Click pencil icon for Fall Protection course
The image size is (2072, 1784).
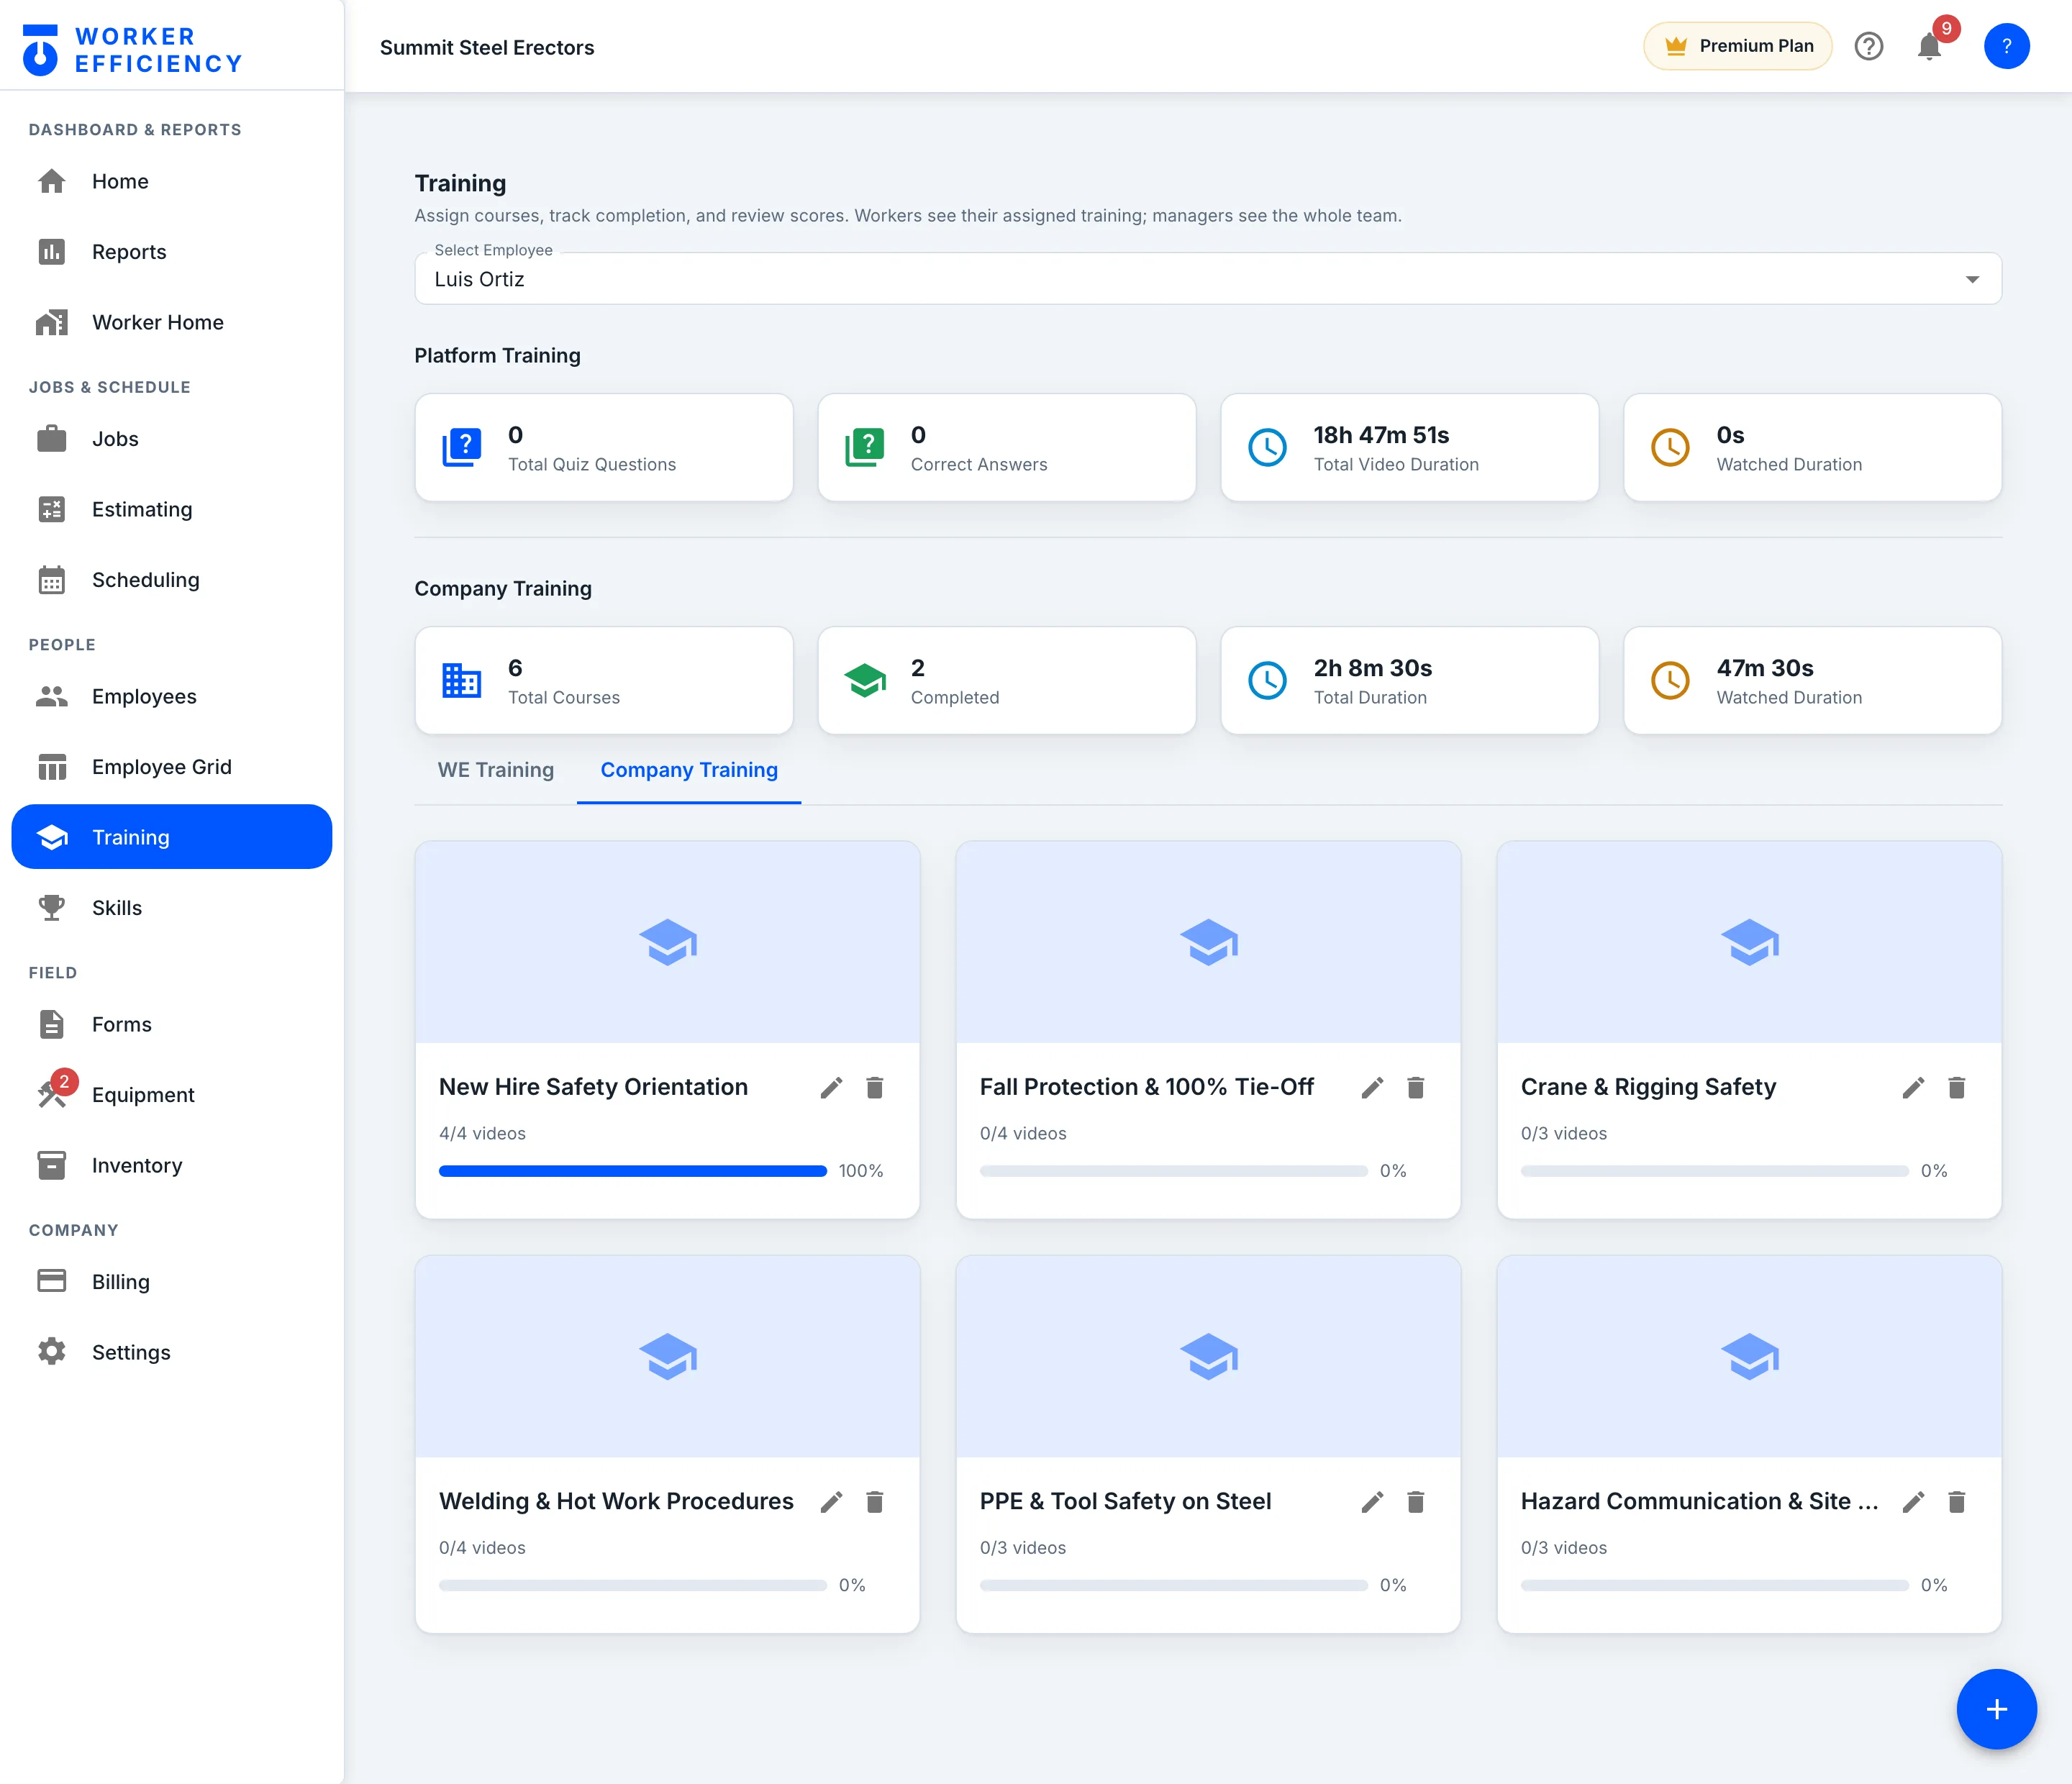click(1372, 1087)
